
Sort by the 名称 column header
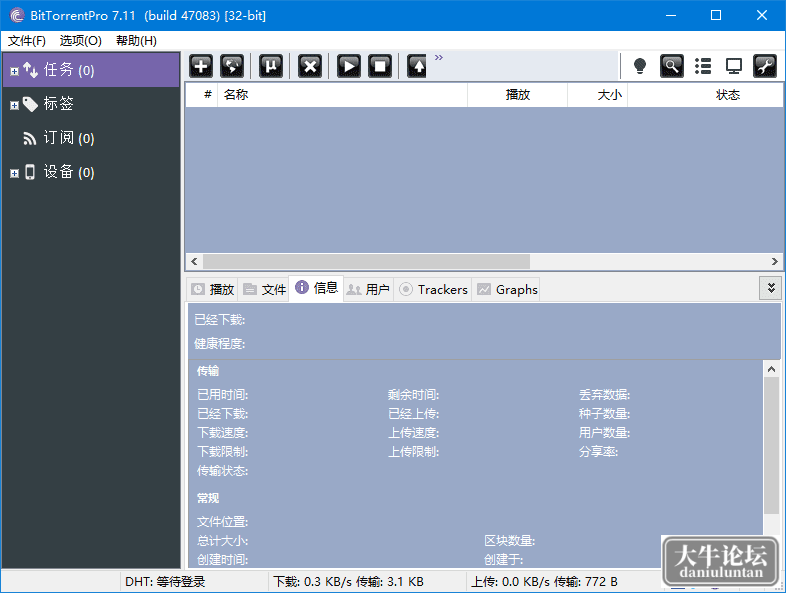(342, 95)
